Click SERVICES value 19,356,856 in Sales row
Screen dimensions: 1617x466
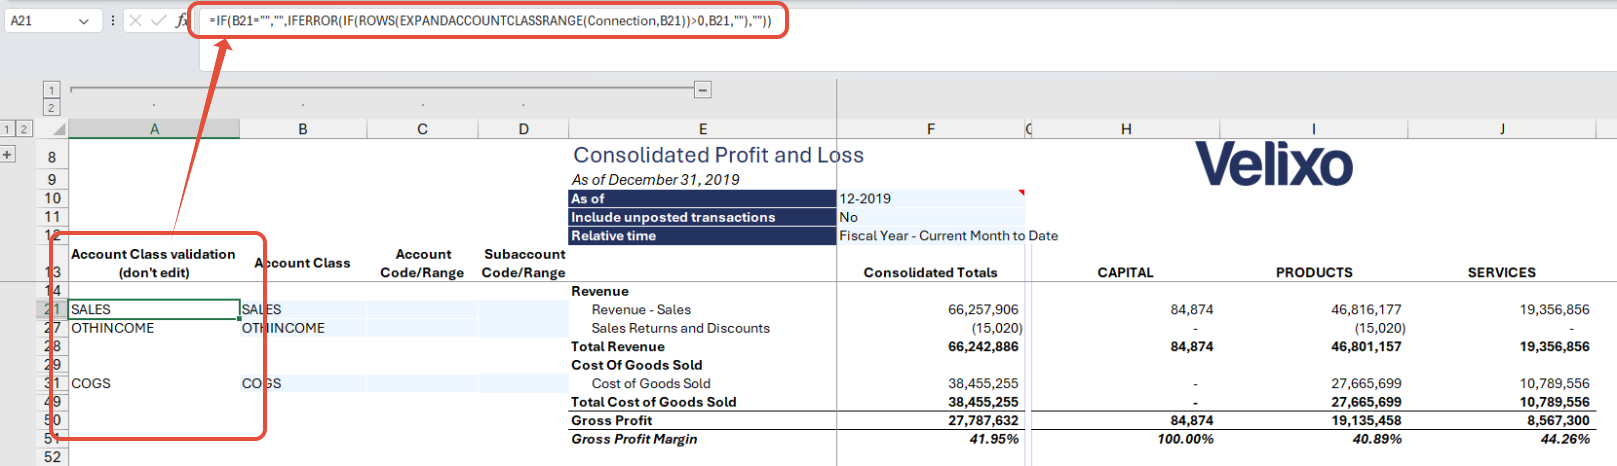(x=1554, y=310)
